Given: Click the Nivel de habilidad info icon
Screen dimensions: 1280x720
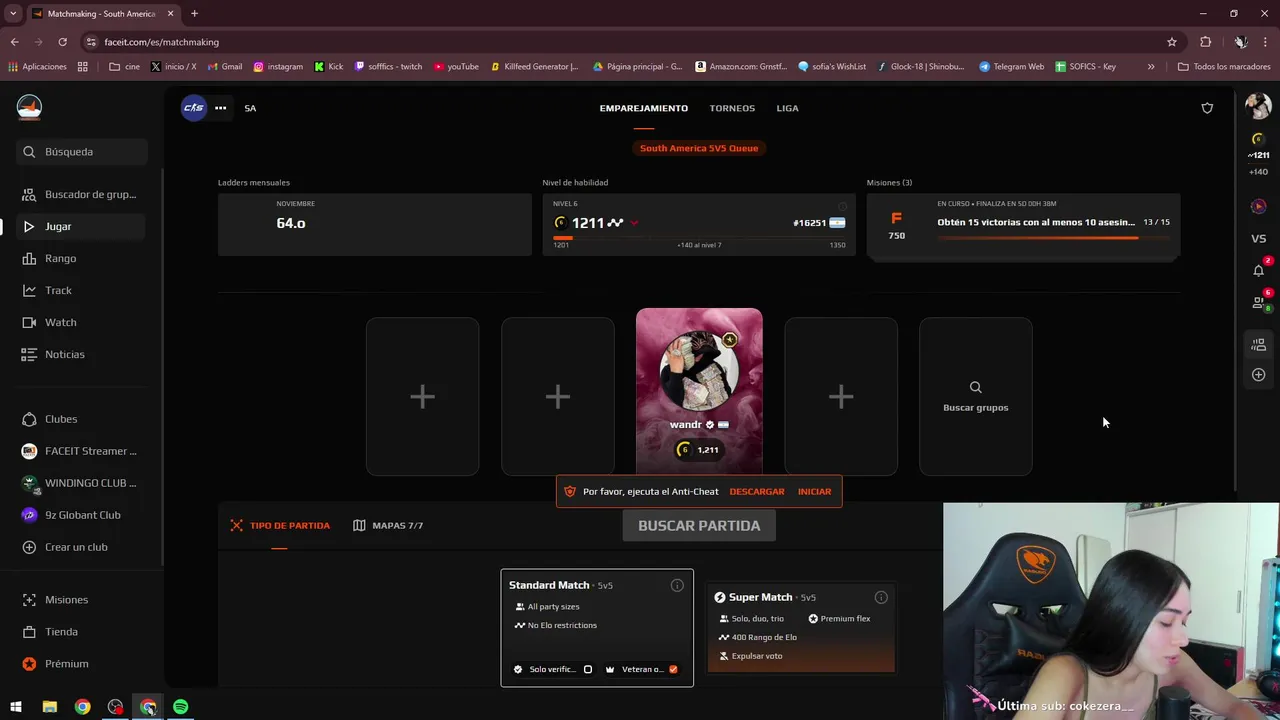Looking at the screenshot, I should pos(842,206).
